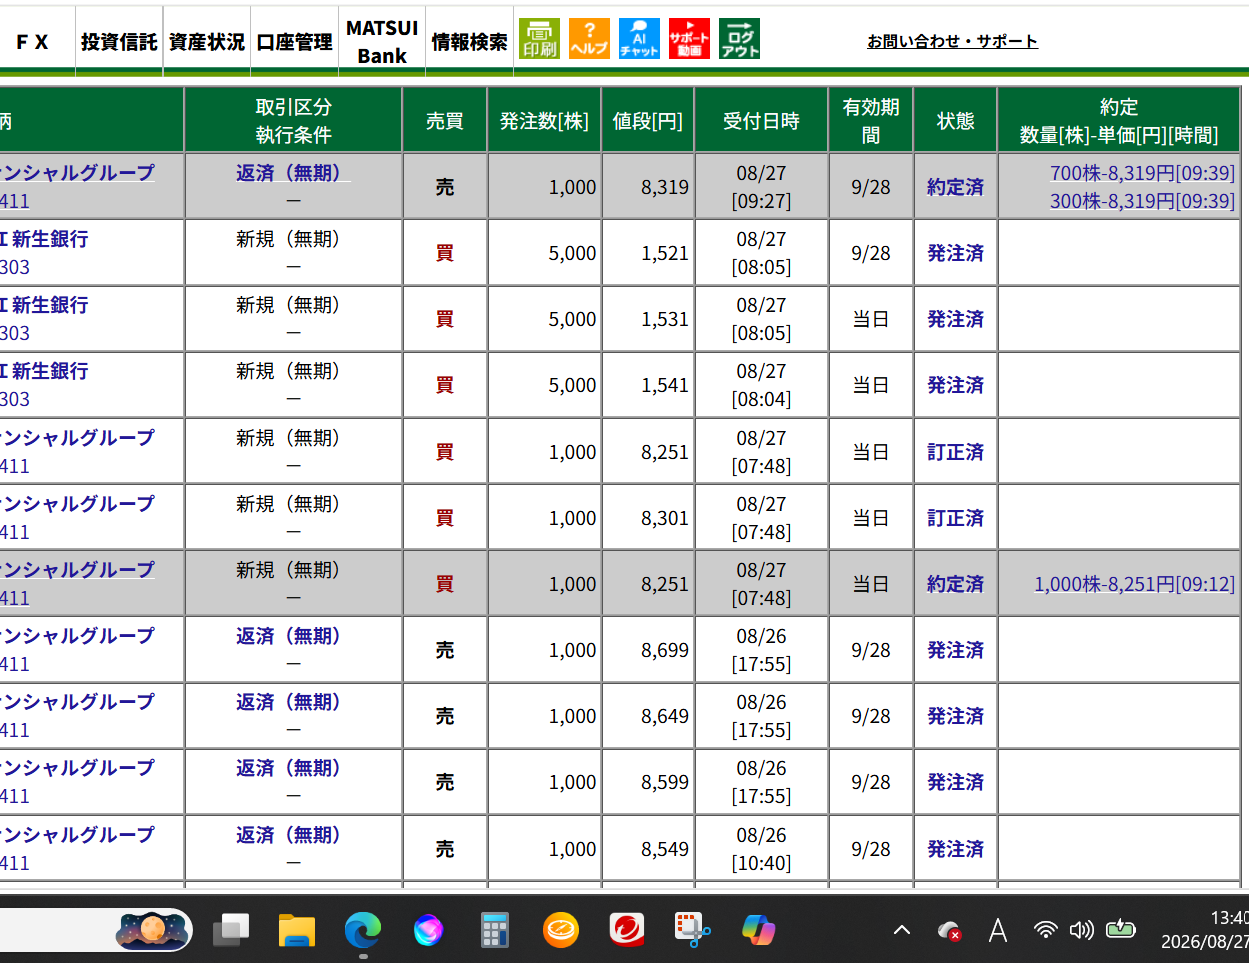Open the 資産状況 menu
Image resolution: width=1249 pixels, height=963 pixels.
(x=207, y=42)
